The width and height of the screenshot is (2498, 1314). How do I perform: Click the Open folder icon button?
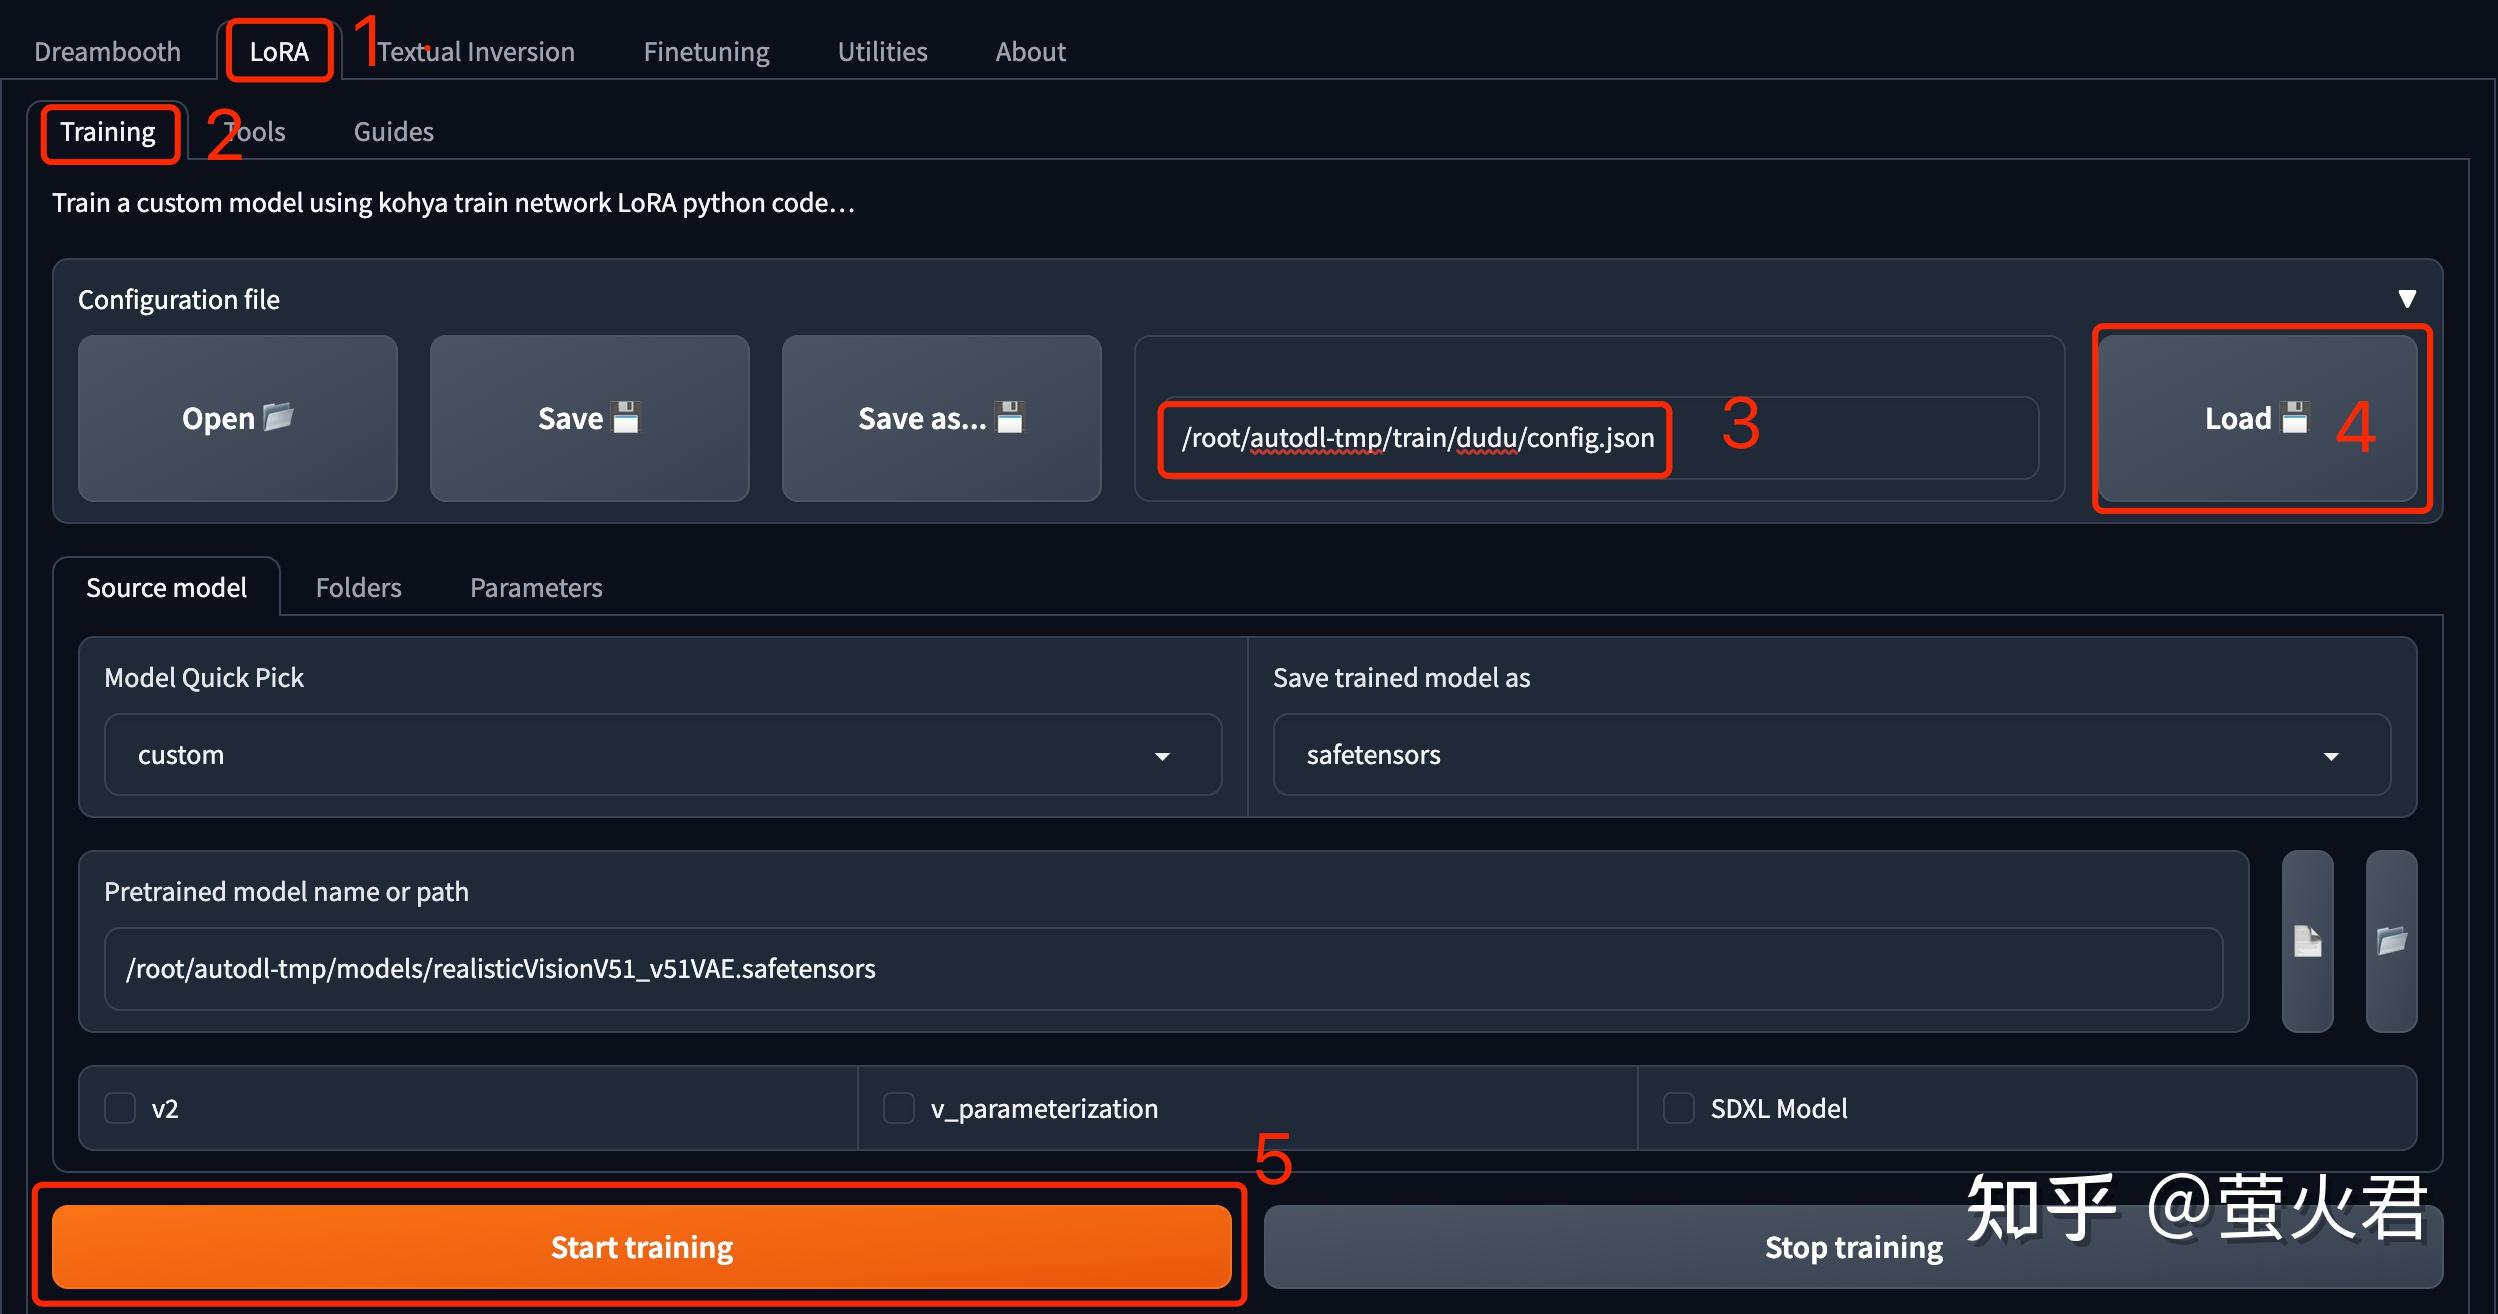[238, 418]
